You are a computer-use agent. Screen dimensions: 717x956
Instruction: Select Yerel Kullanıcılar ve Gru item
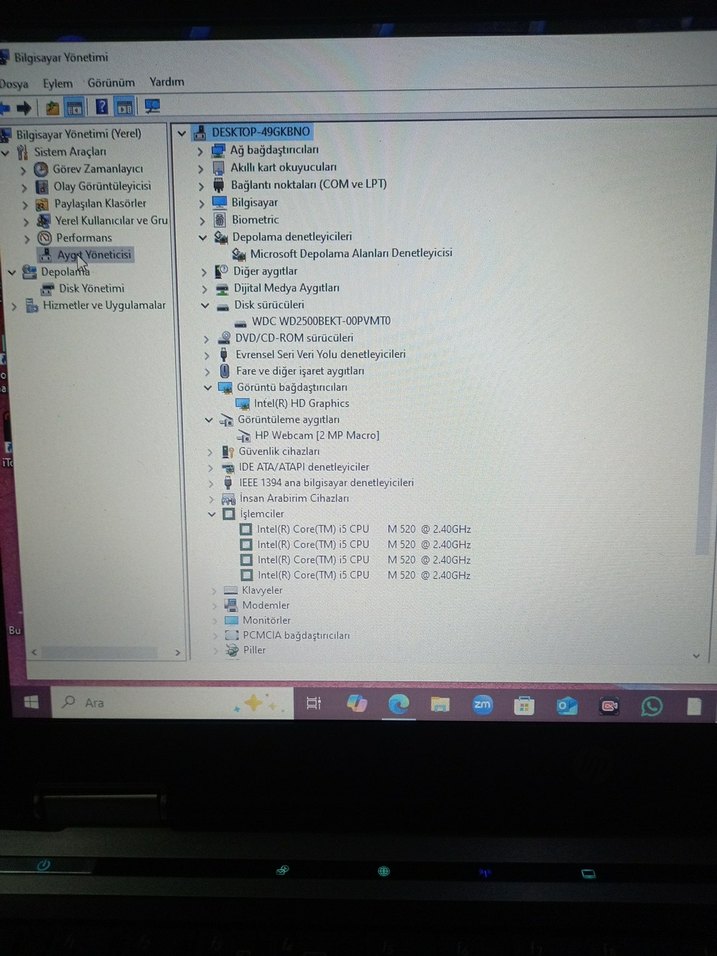(x=111, y=221)
